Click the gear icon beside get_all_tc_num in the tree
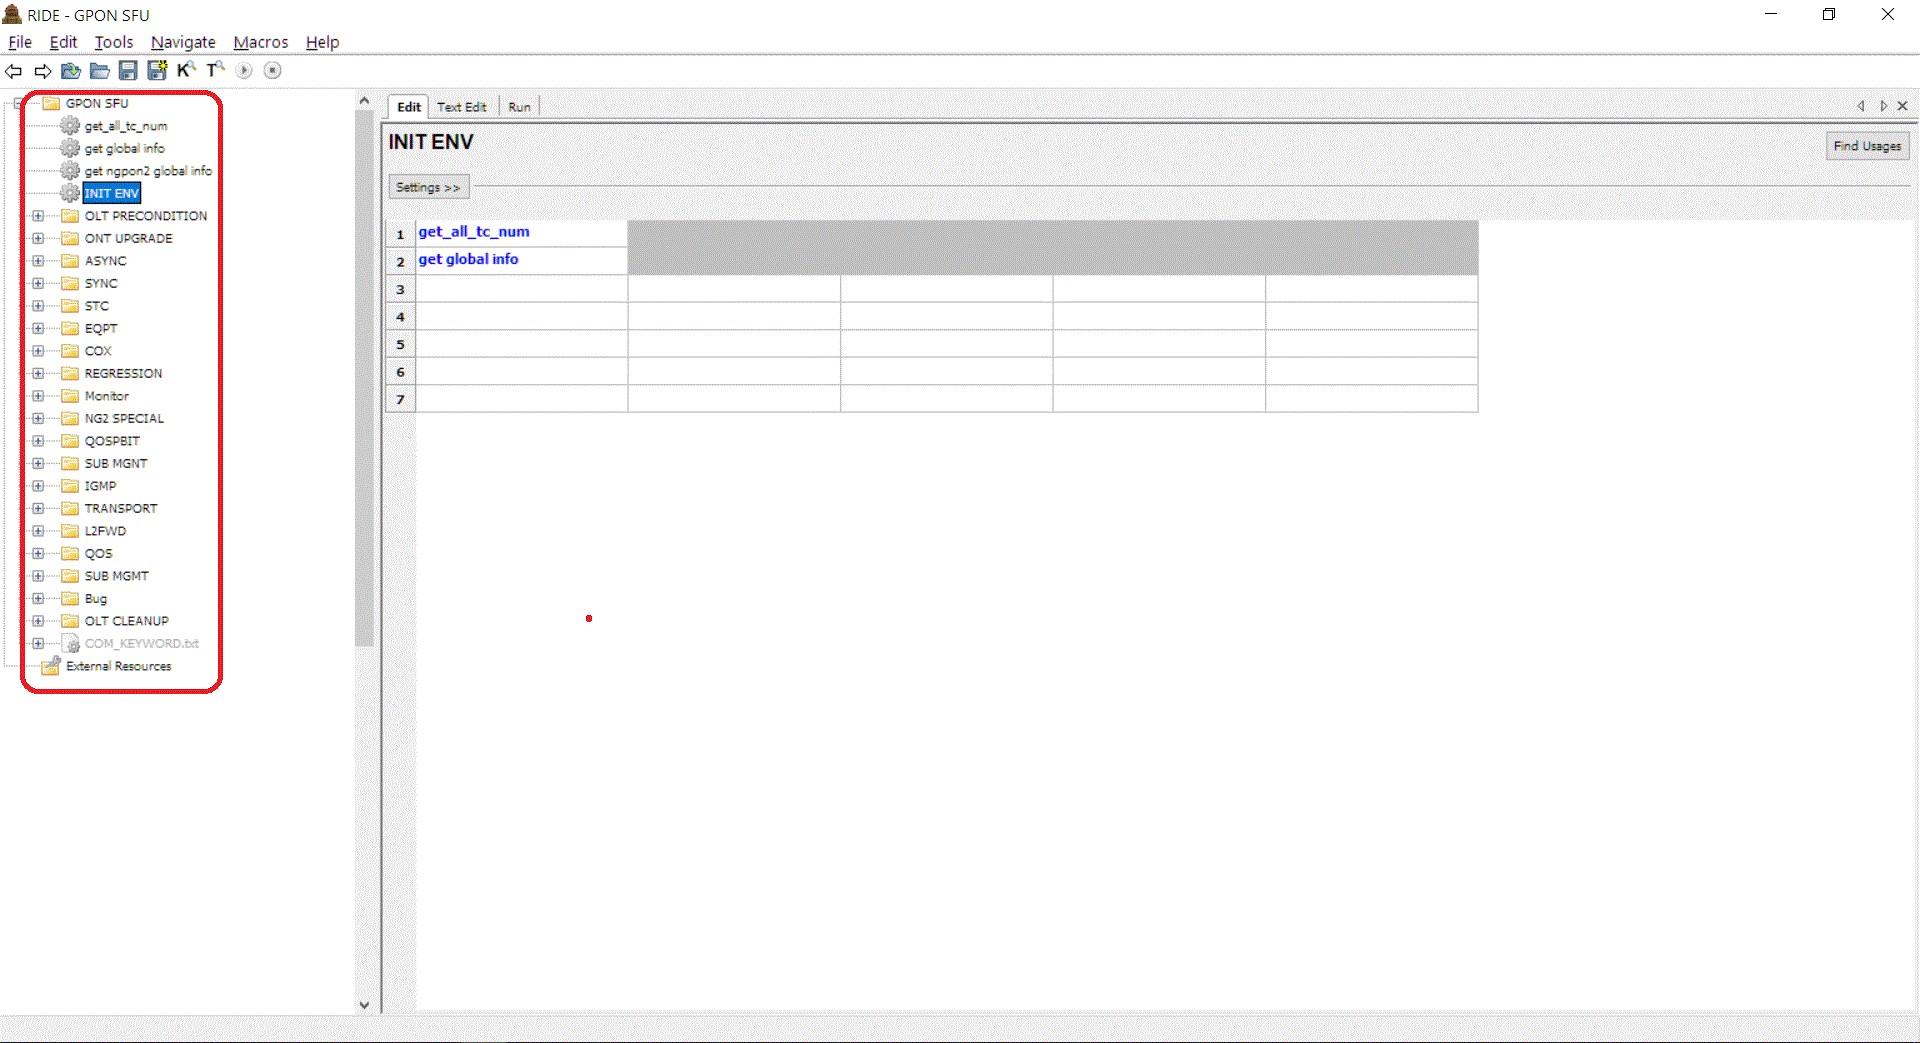The image size is (1920, 1043). (70, 126)
